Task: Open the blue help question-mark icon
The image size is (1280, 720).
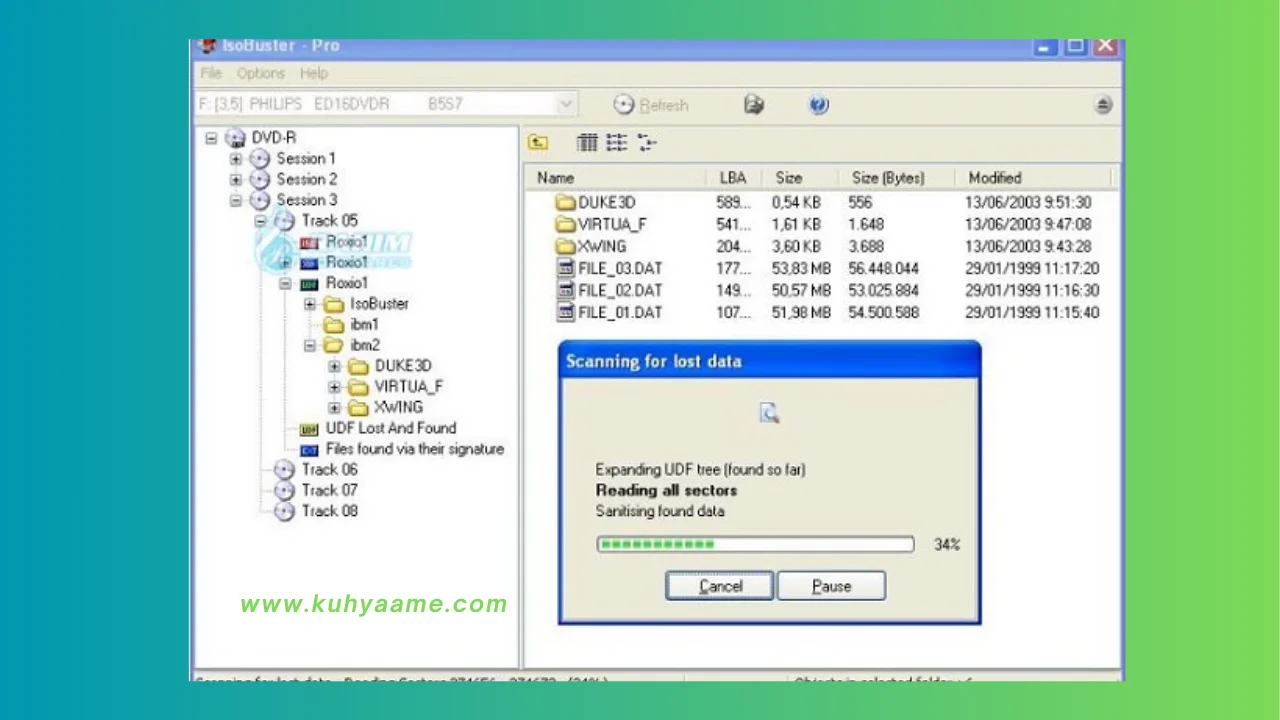Action: (819, 104)
